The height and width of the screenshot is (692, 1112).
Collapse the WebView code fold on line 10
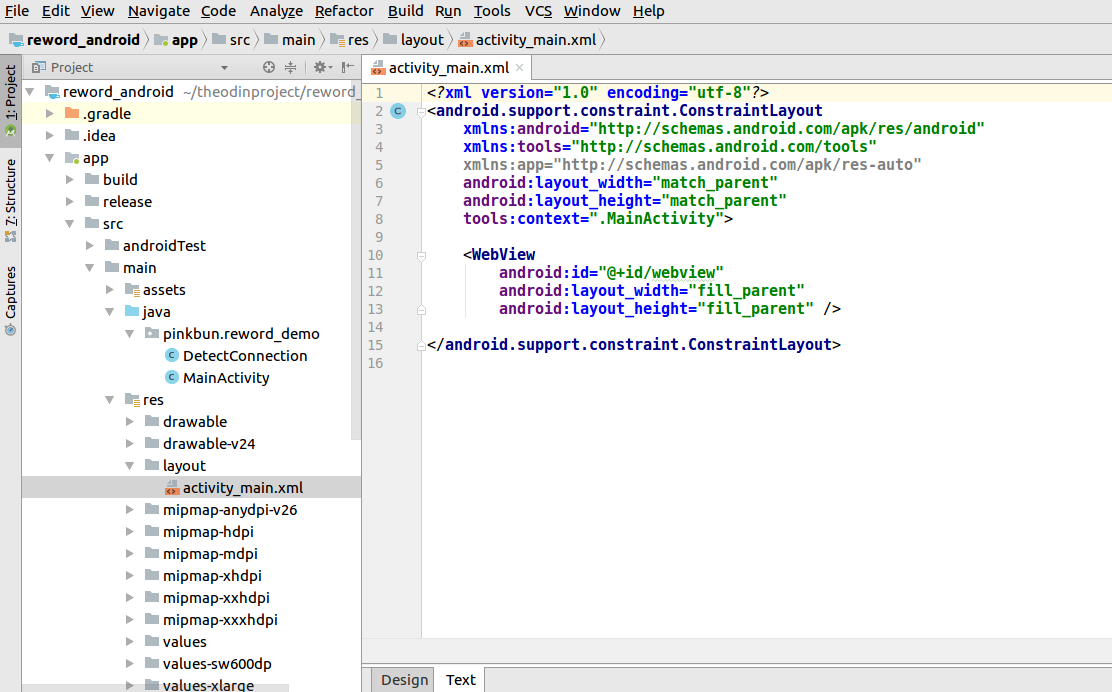point(420,254)
